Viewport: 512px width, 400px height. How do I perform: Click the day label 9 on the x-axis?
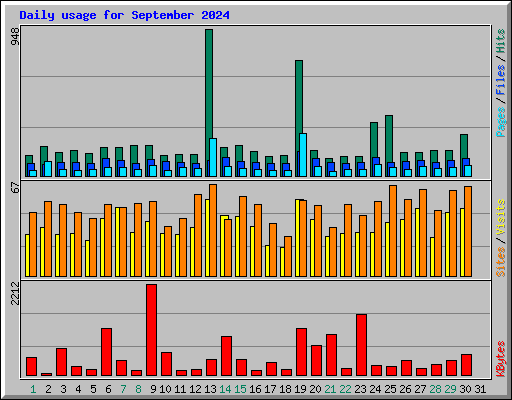pyautogui.click(x=153, y=389)
